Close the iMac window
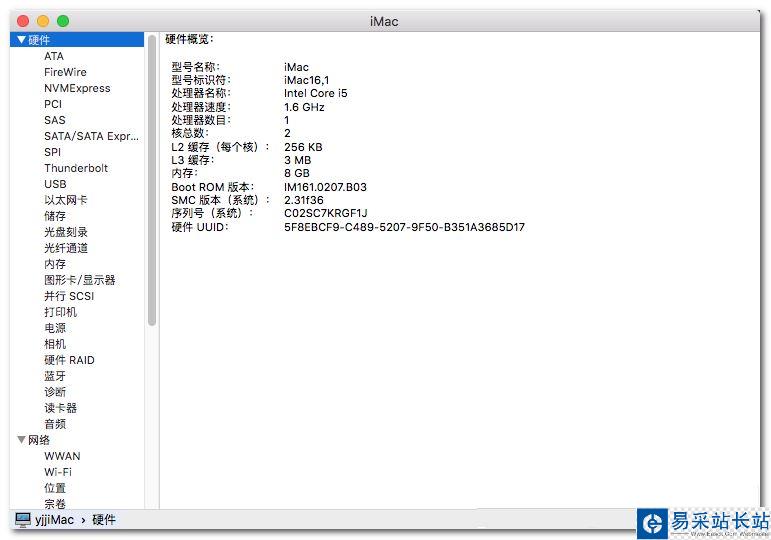 (23, 21)
